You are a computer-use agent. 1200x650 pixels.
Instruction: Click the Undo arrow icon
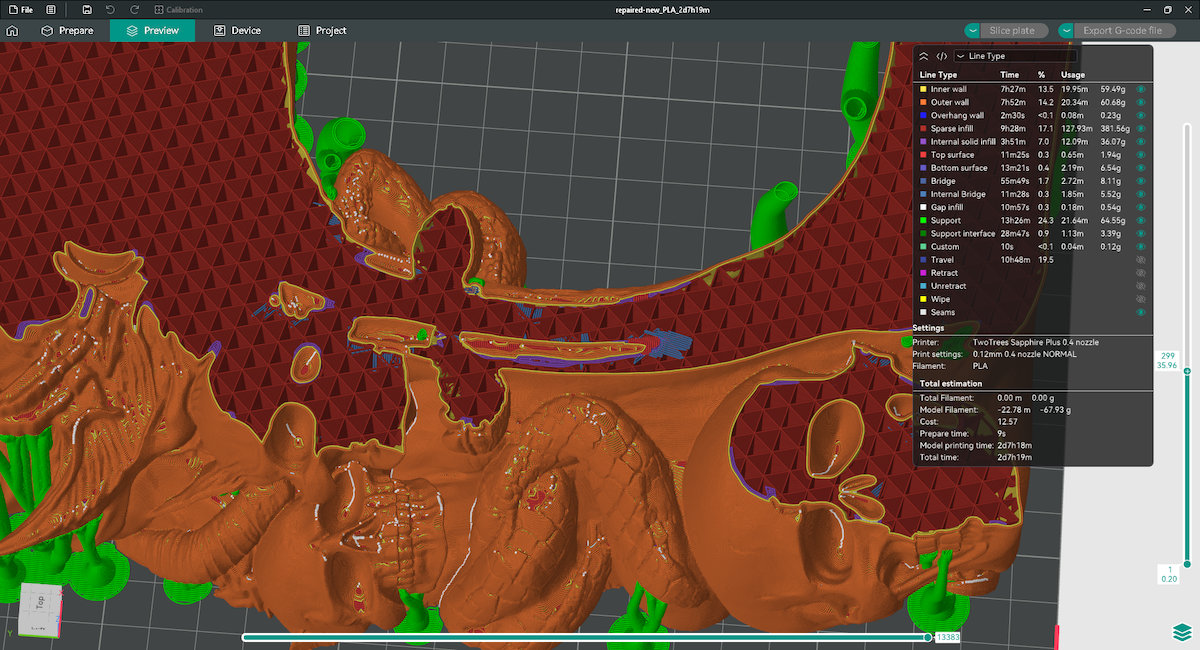110,10
